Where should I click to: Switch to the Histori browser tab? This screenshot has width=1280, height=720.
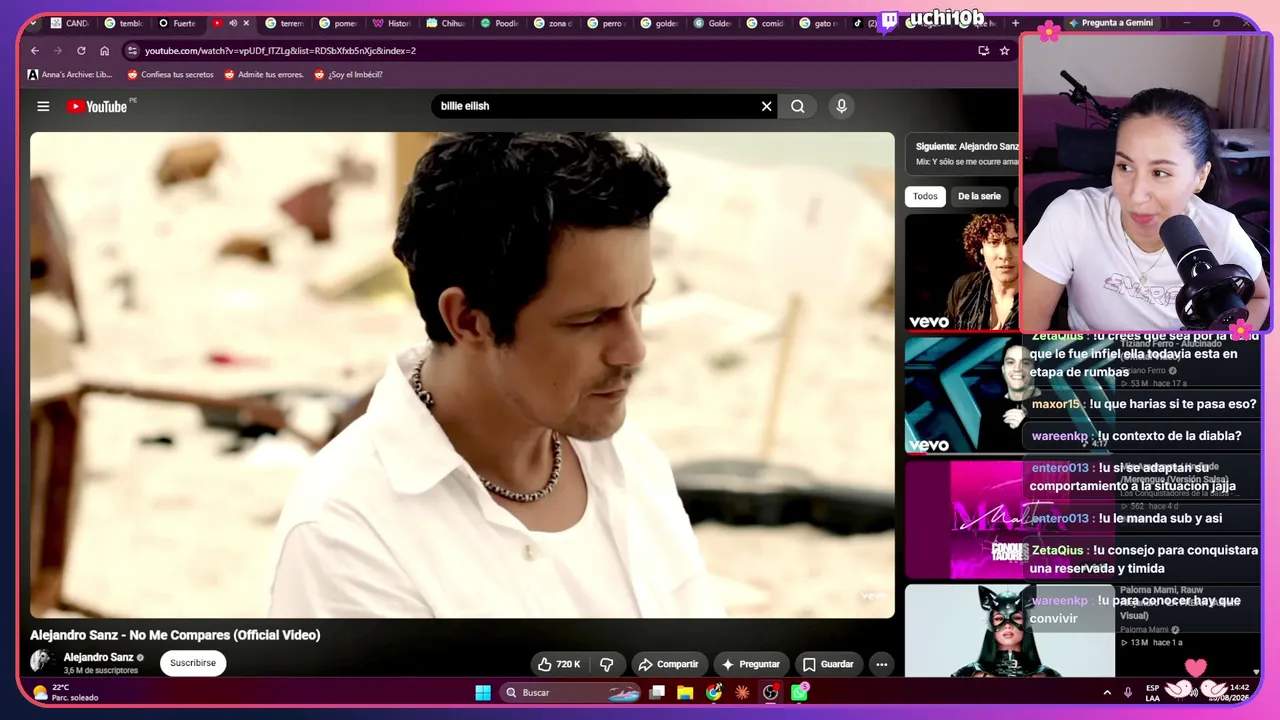[x=393, y=23]
